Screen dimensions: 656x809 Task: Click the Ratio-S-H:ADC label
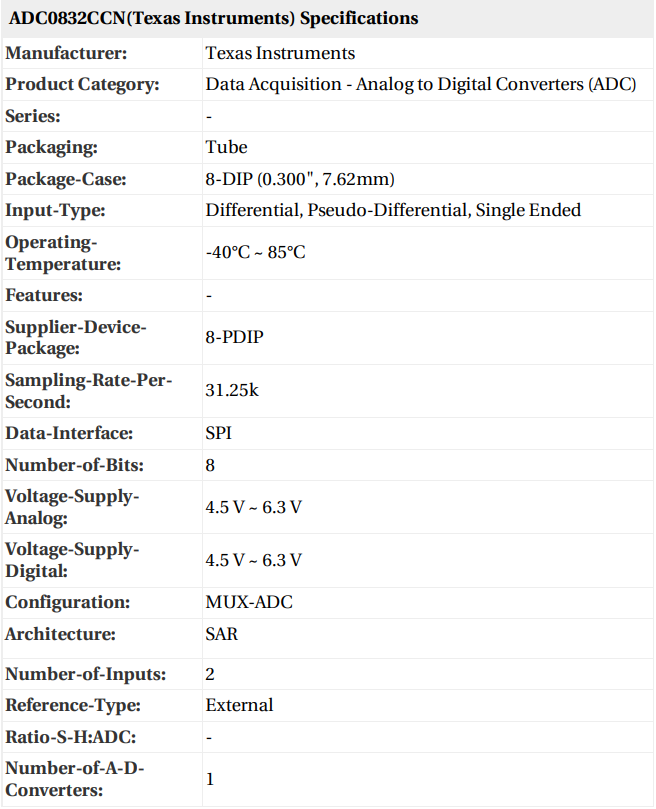coord(71,737)
